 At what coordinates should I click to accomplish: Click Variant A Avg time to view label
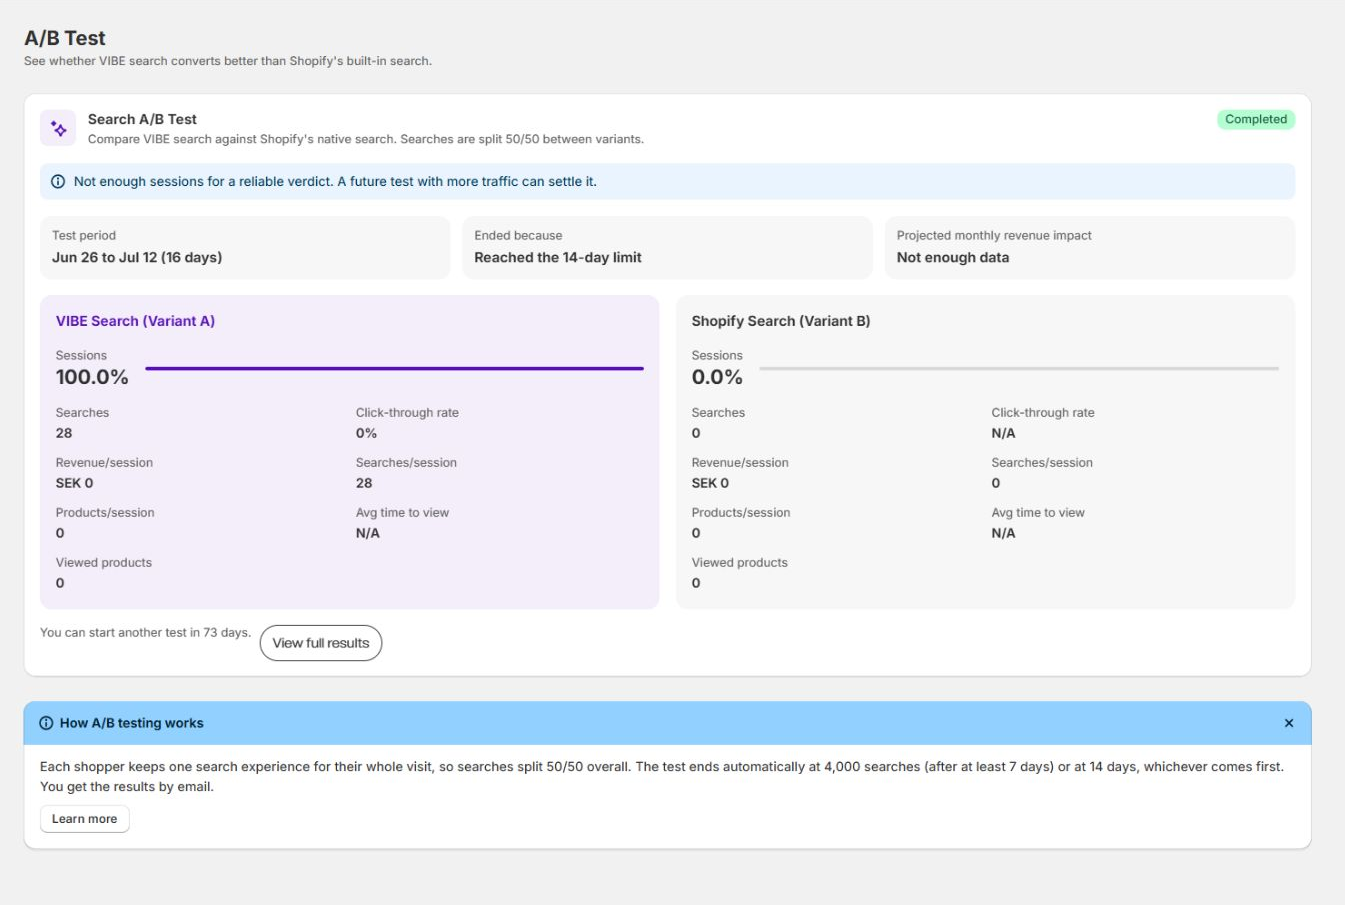tap(402, 513)
